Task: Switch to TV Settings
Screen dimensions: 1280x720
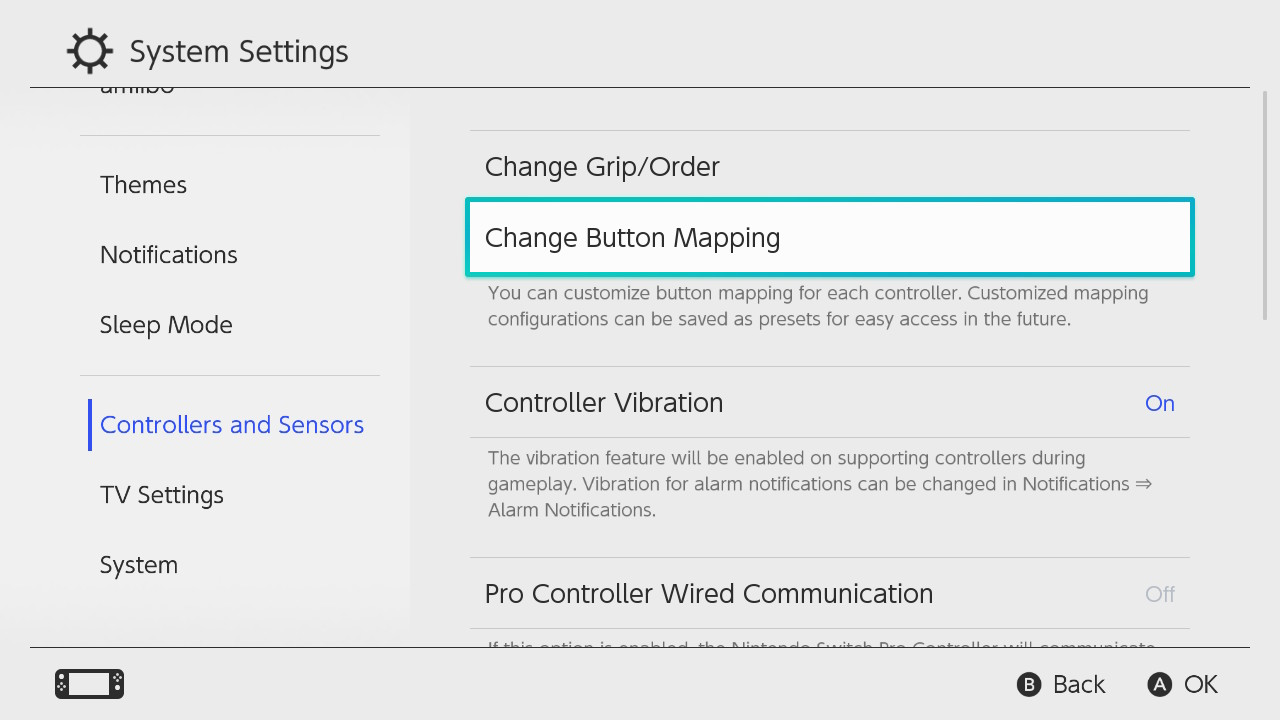Action: [x=161, y=495]
